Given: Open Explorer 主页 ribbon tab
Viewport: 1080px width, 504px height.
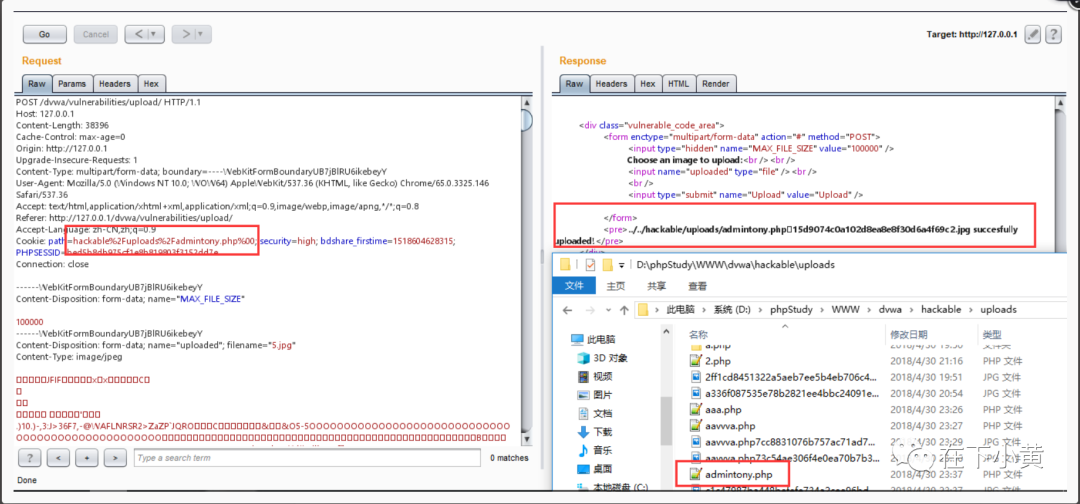Looking at the screenshot, I should pos(616,285).
